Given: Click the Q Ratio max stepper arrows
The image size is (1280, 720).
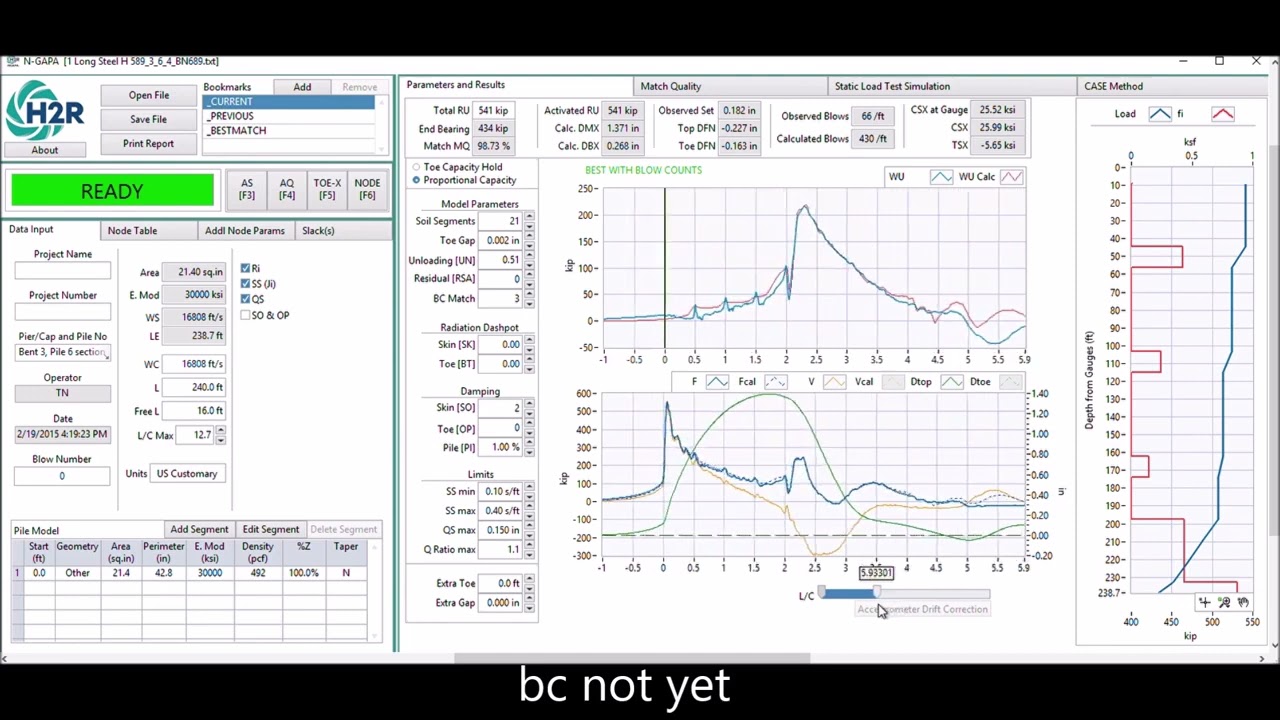Looking at the screenshot, I should point(529,550).
